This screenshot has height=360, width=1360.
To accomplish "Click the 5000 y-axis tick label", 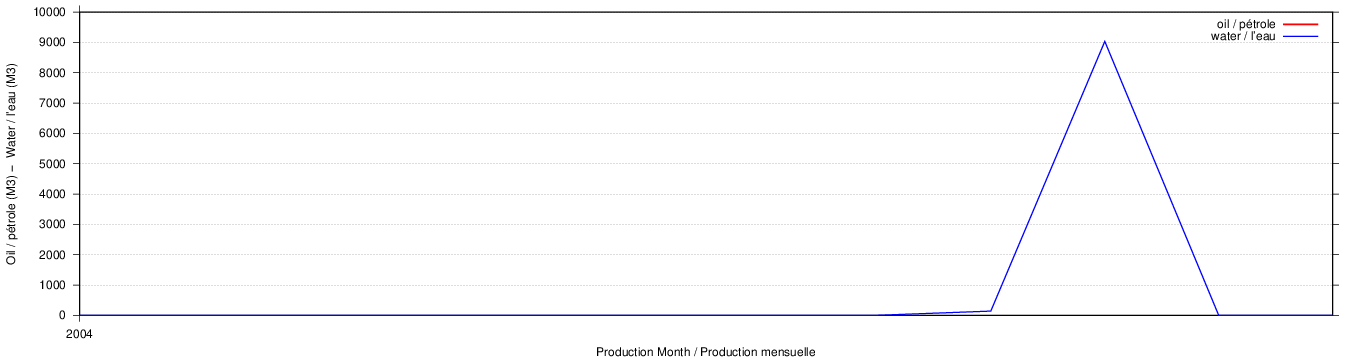I will [53, 164].
